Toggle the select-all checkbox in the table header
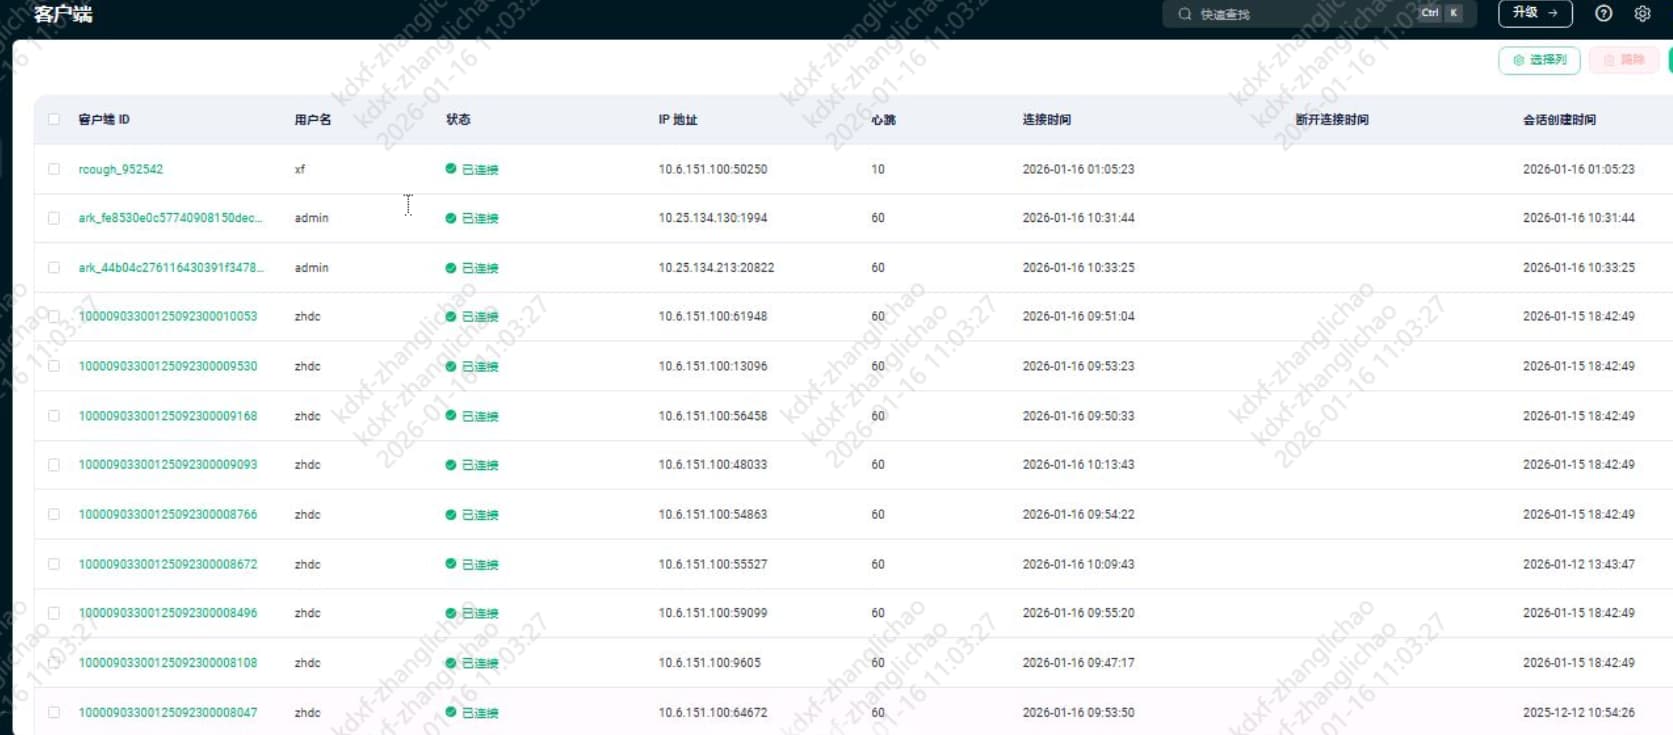1673x735 pixels. [x=54, y=119]
